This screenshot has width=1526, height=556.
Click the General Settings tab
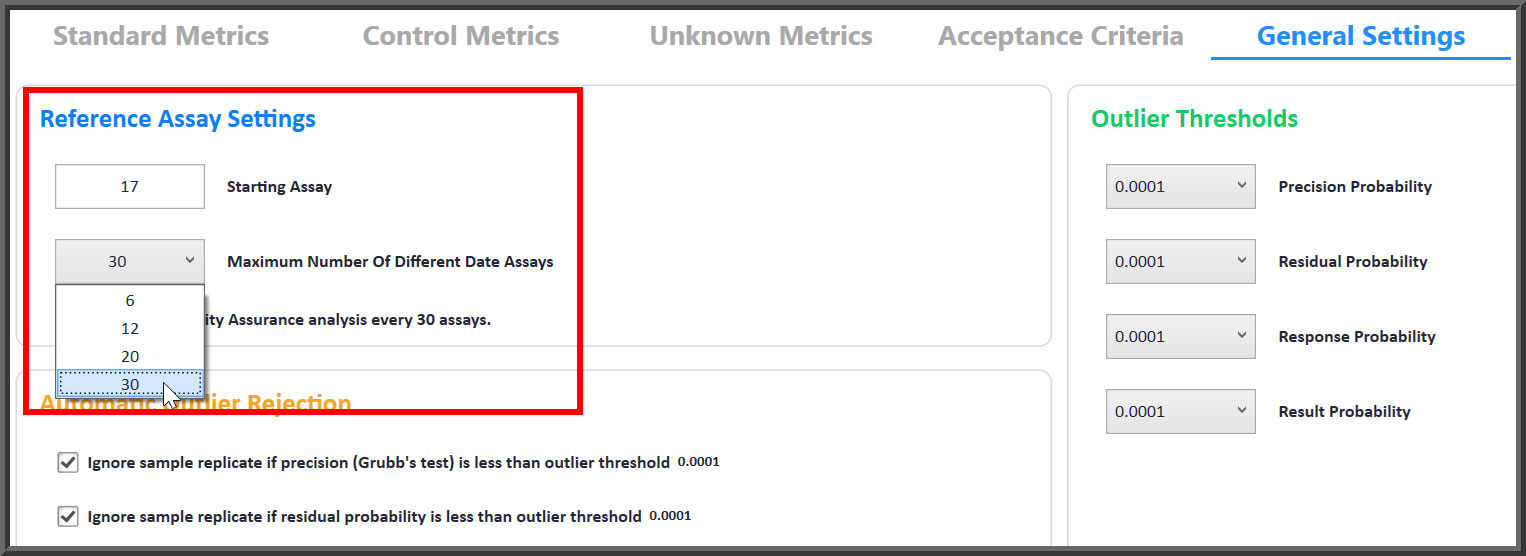pos(1361,37)
